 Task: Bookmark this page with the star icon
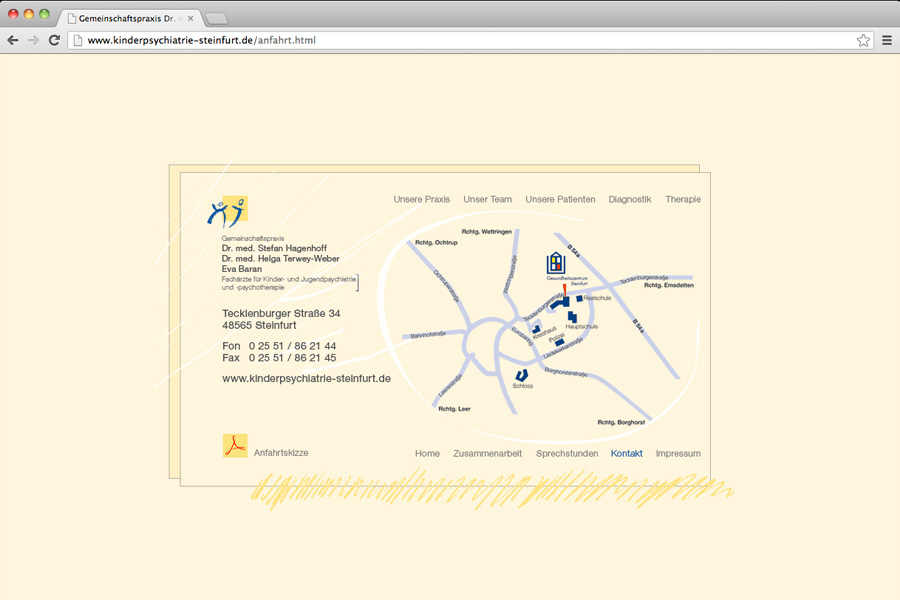pyautogui.click(x=863, y=40)
